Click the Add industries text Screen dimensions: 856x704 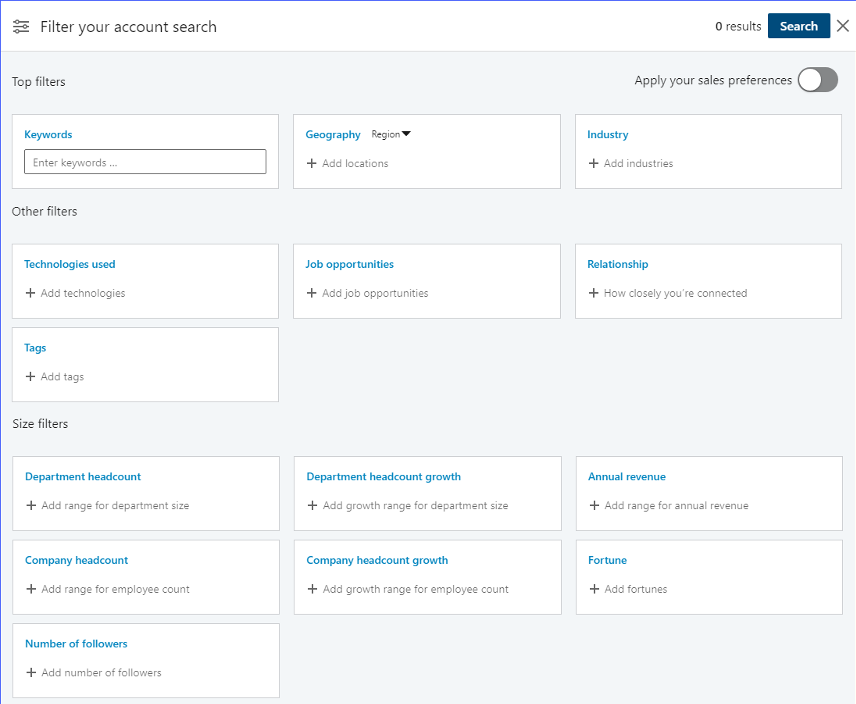click(x=638, y=163)
